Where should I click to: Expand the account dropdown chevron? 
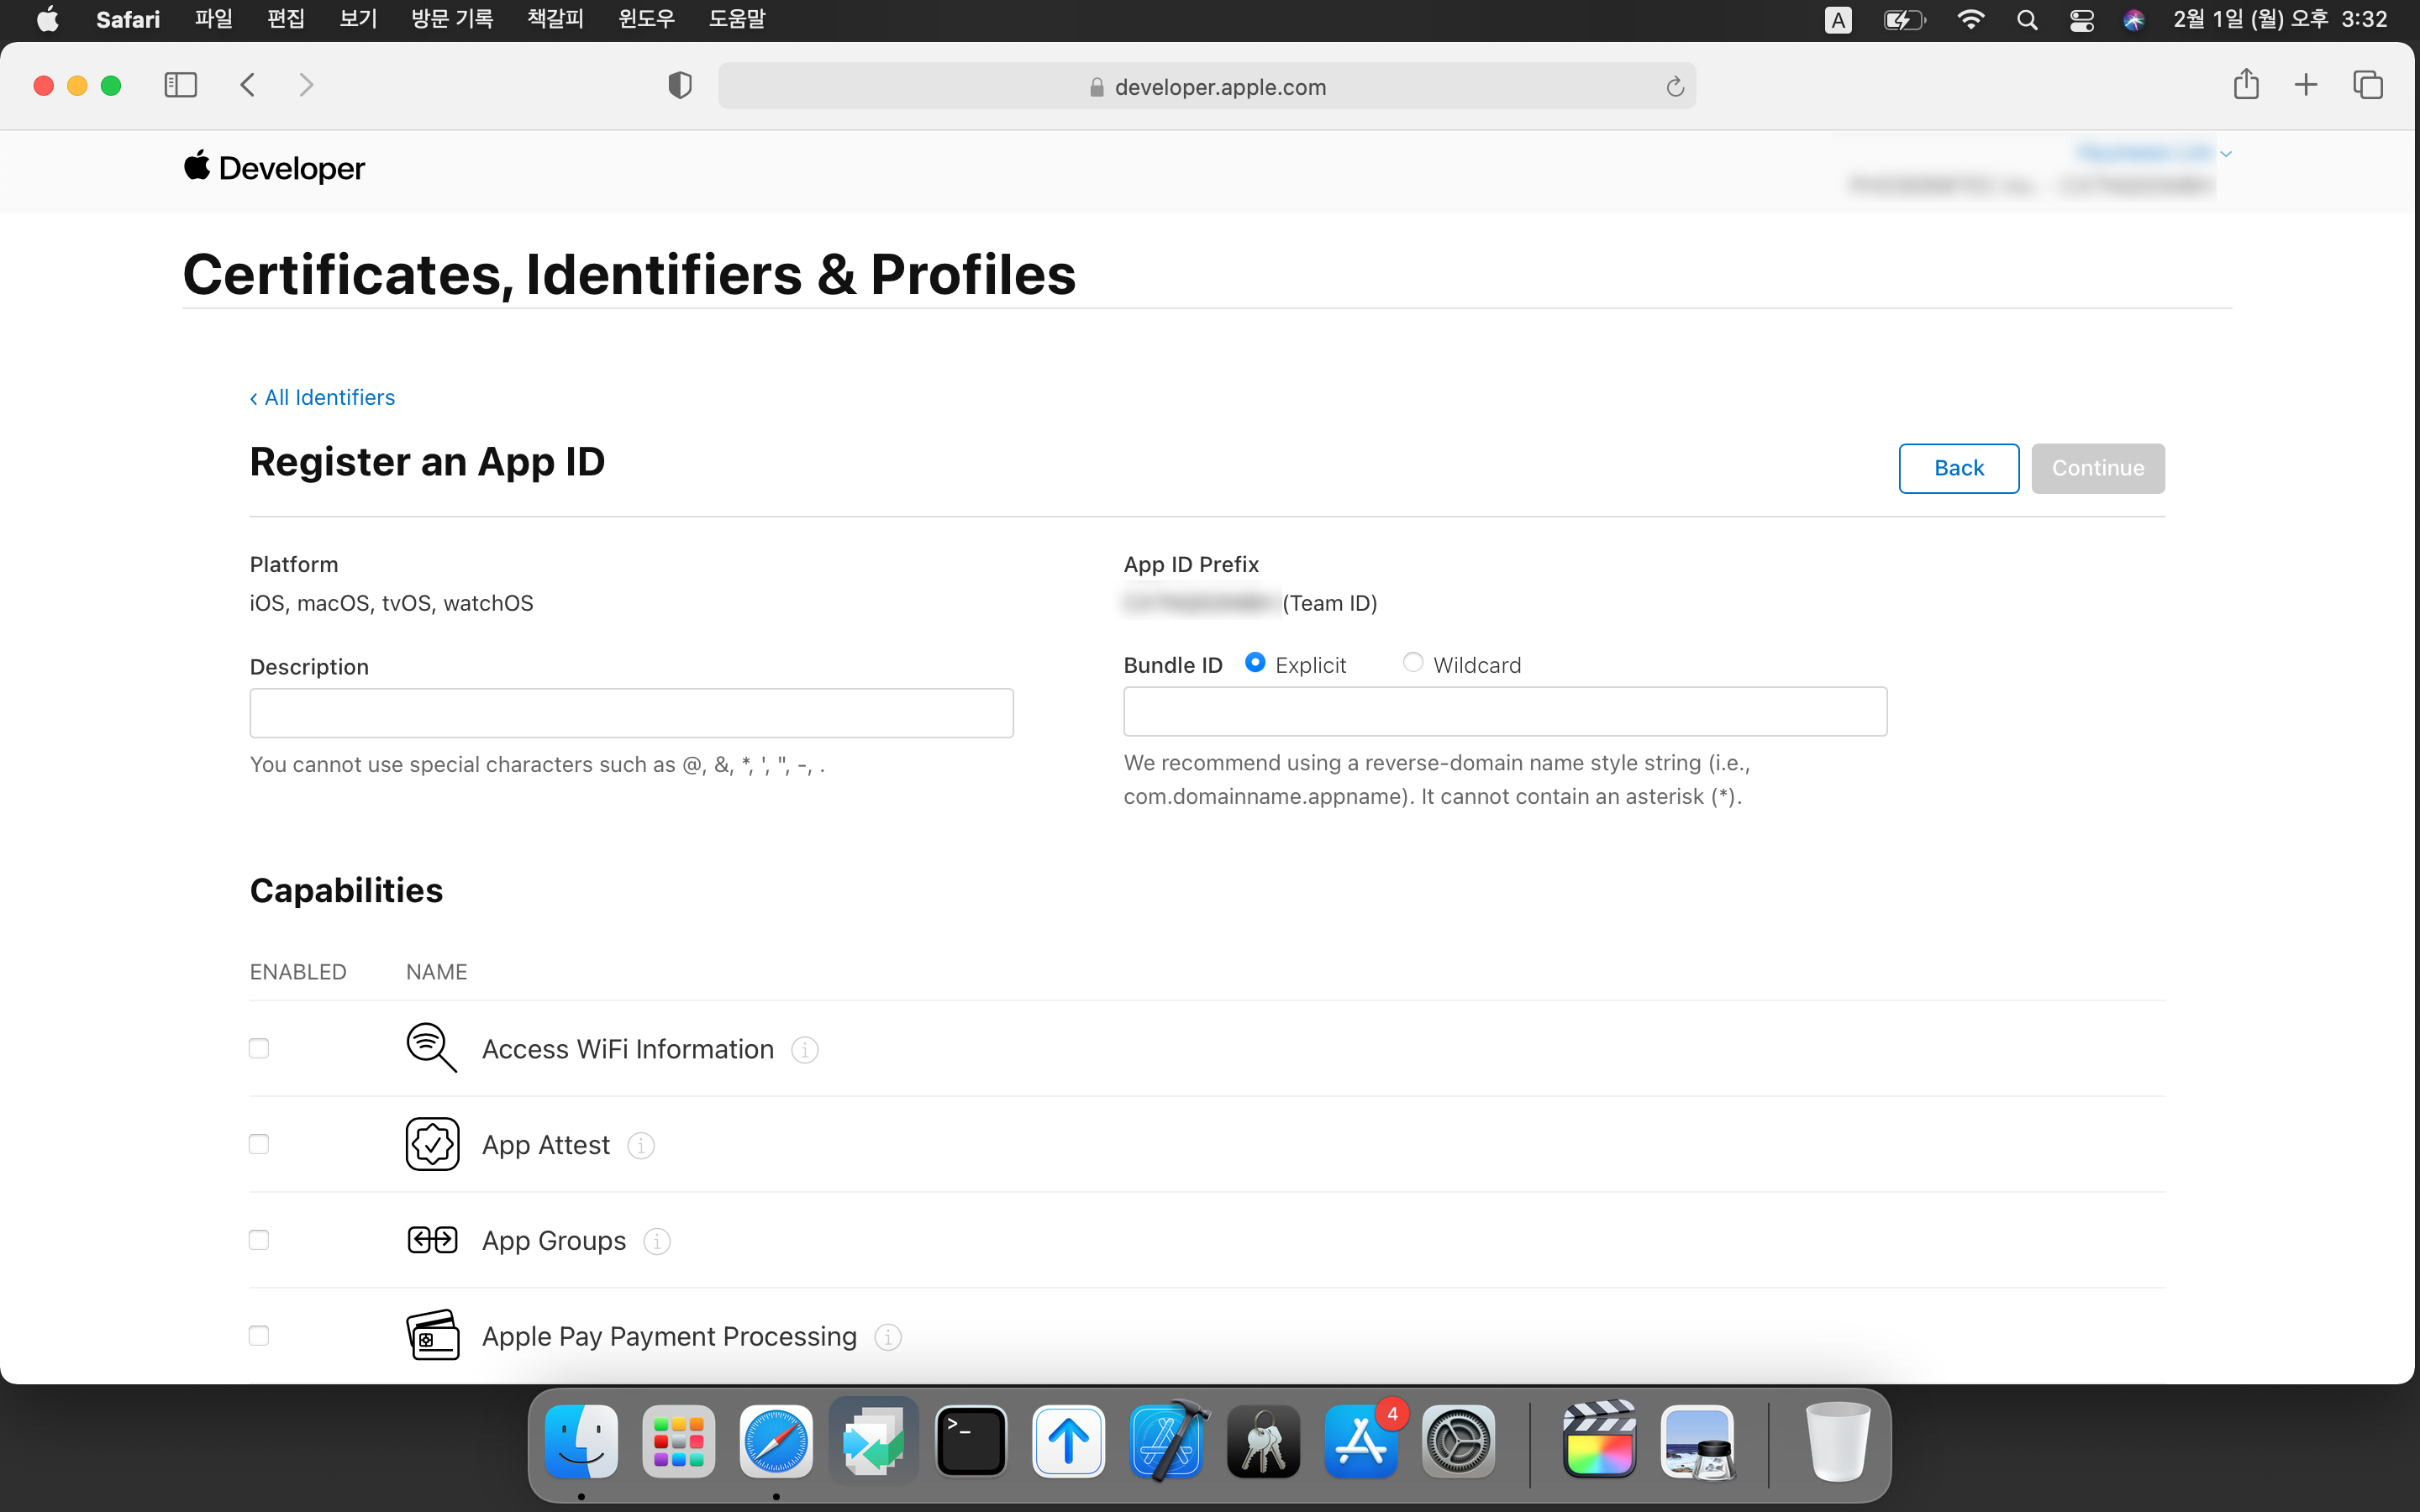click(x=2226, y=154)
